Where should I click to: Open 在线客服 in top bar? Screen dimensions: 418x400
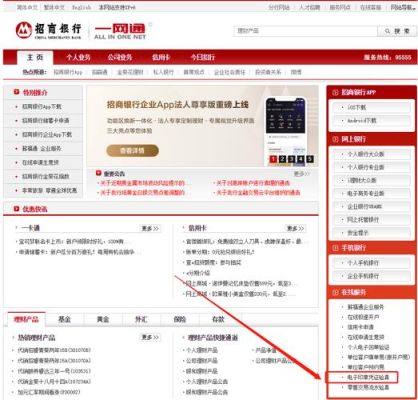pos(370,7)
